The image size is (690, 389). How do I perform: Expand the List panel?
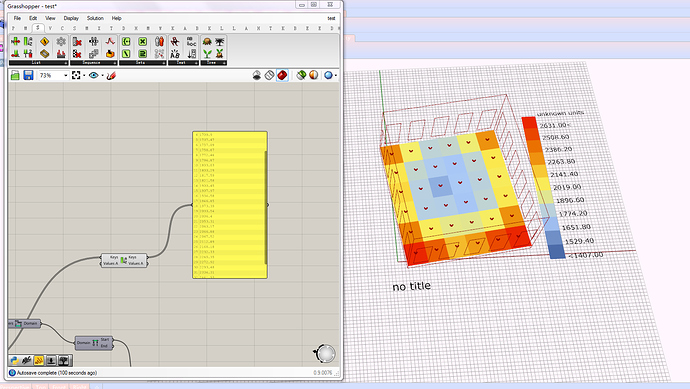click(66, 63)
